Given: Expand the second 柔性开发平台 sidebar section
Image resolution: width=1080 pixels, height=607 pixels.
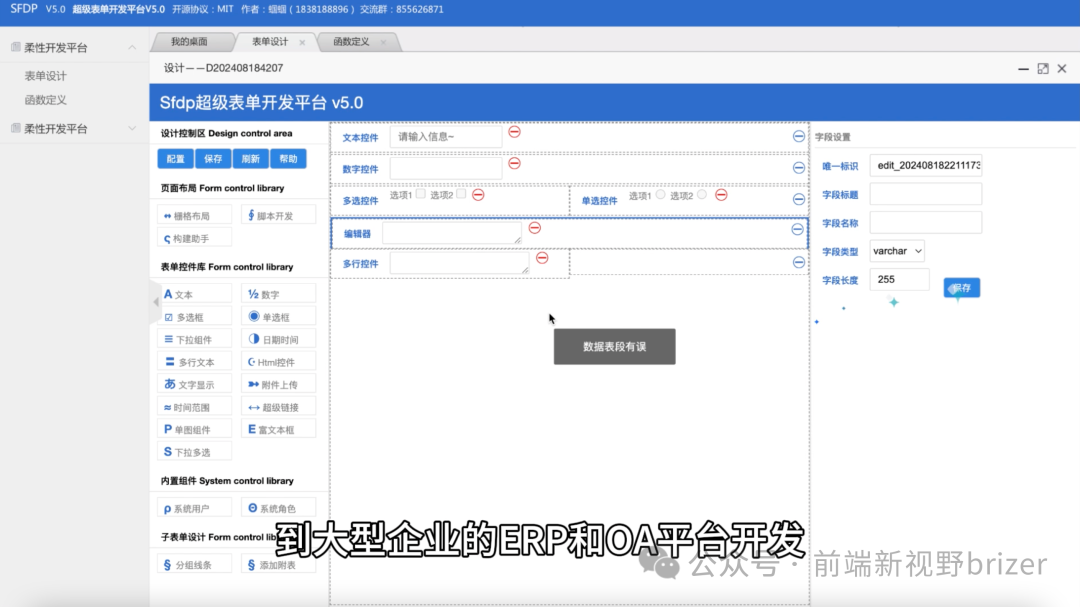Looking at the screenshot, I should [131, 128].
